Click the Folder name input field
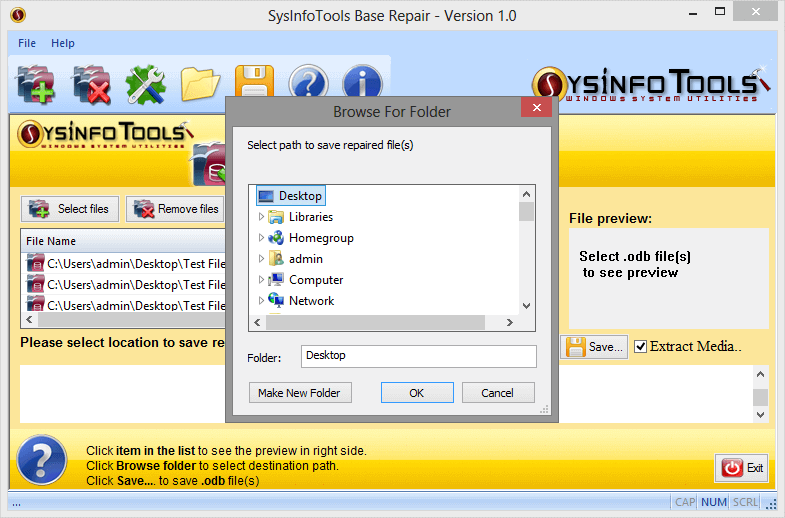The image size is (785, 518). tap(419, 356)
